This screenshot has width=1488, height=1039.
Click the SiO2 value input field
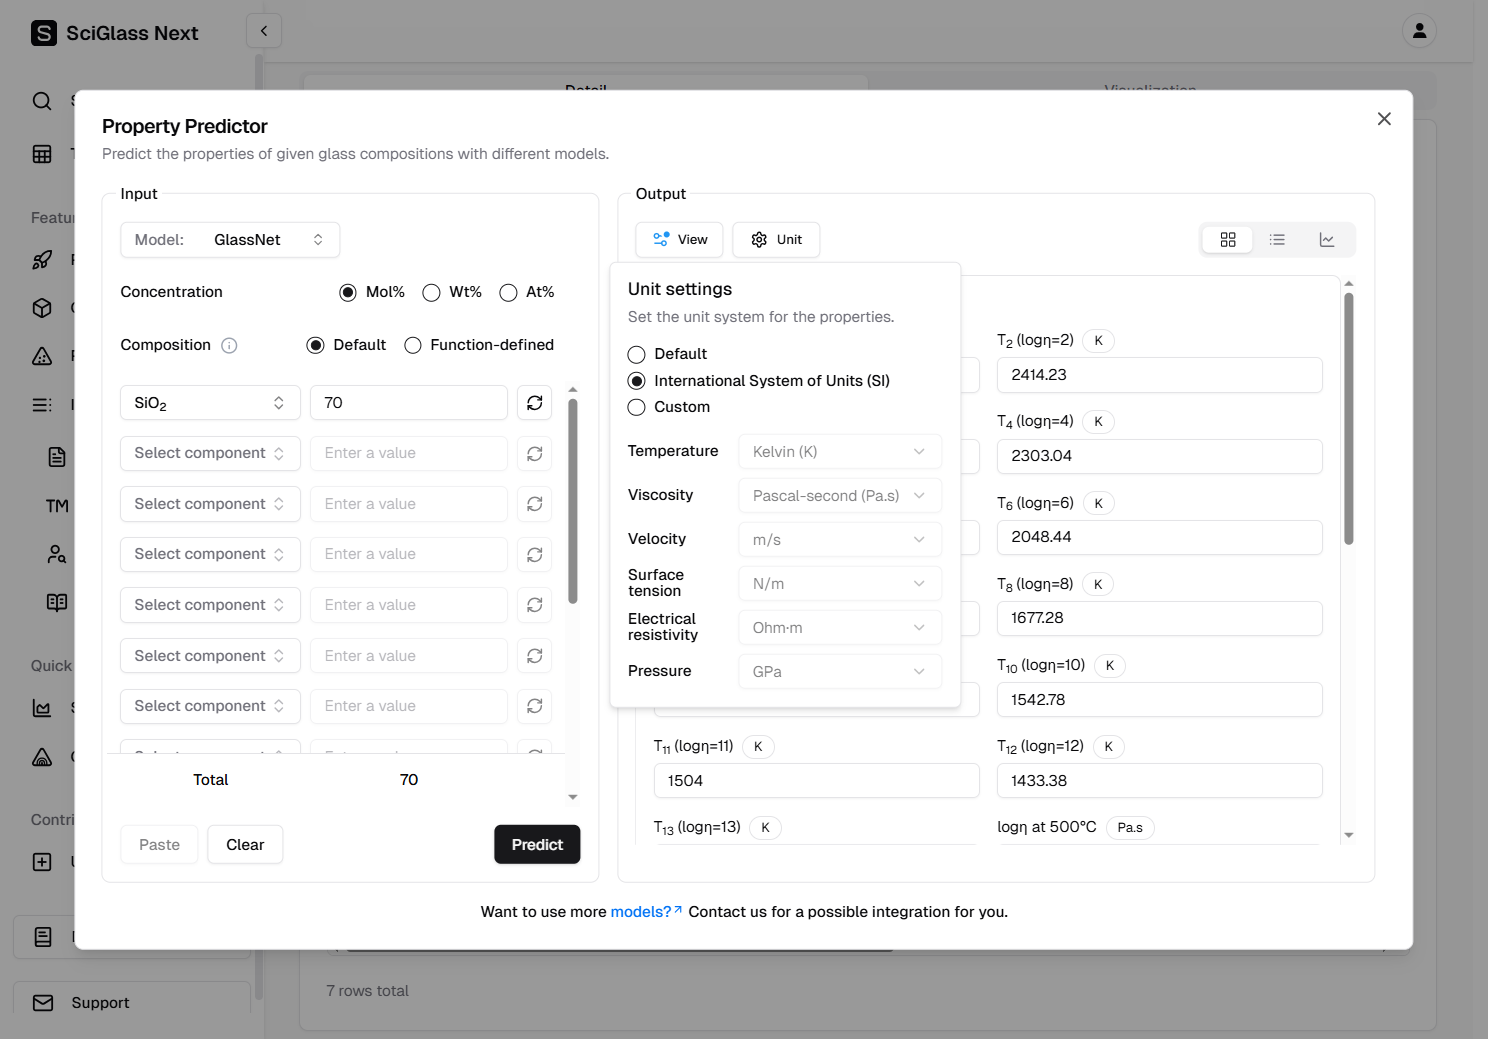(x=408, y=403)
